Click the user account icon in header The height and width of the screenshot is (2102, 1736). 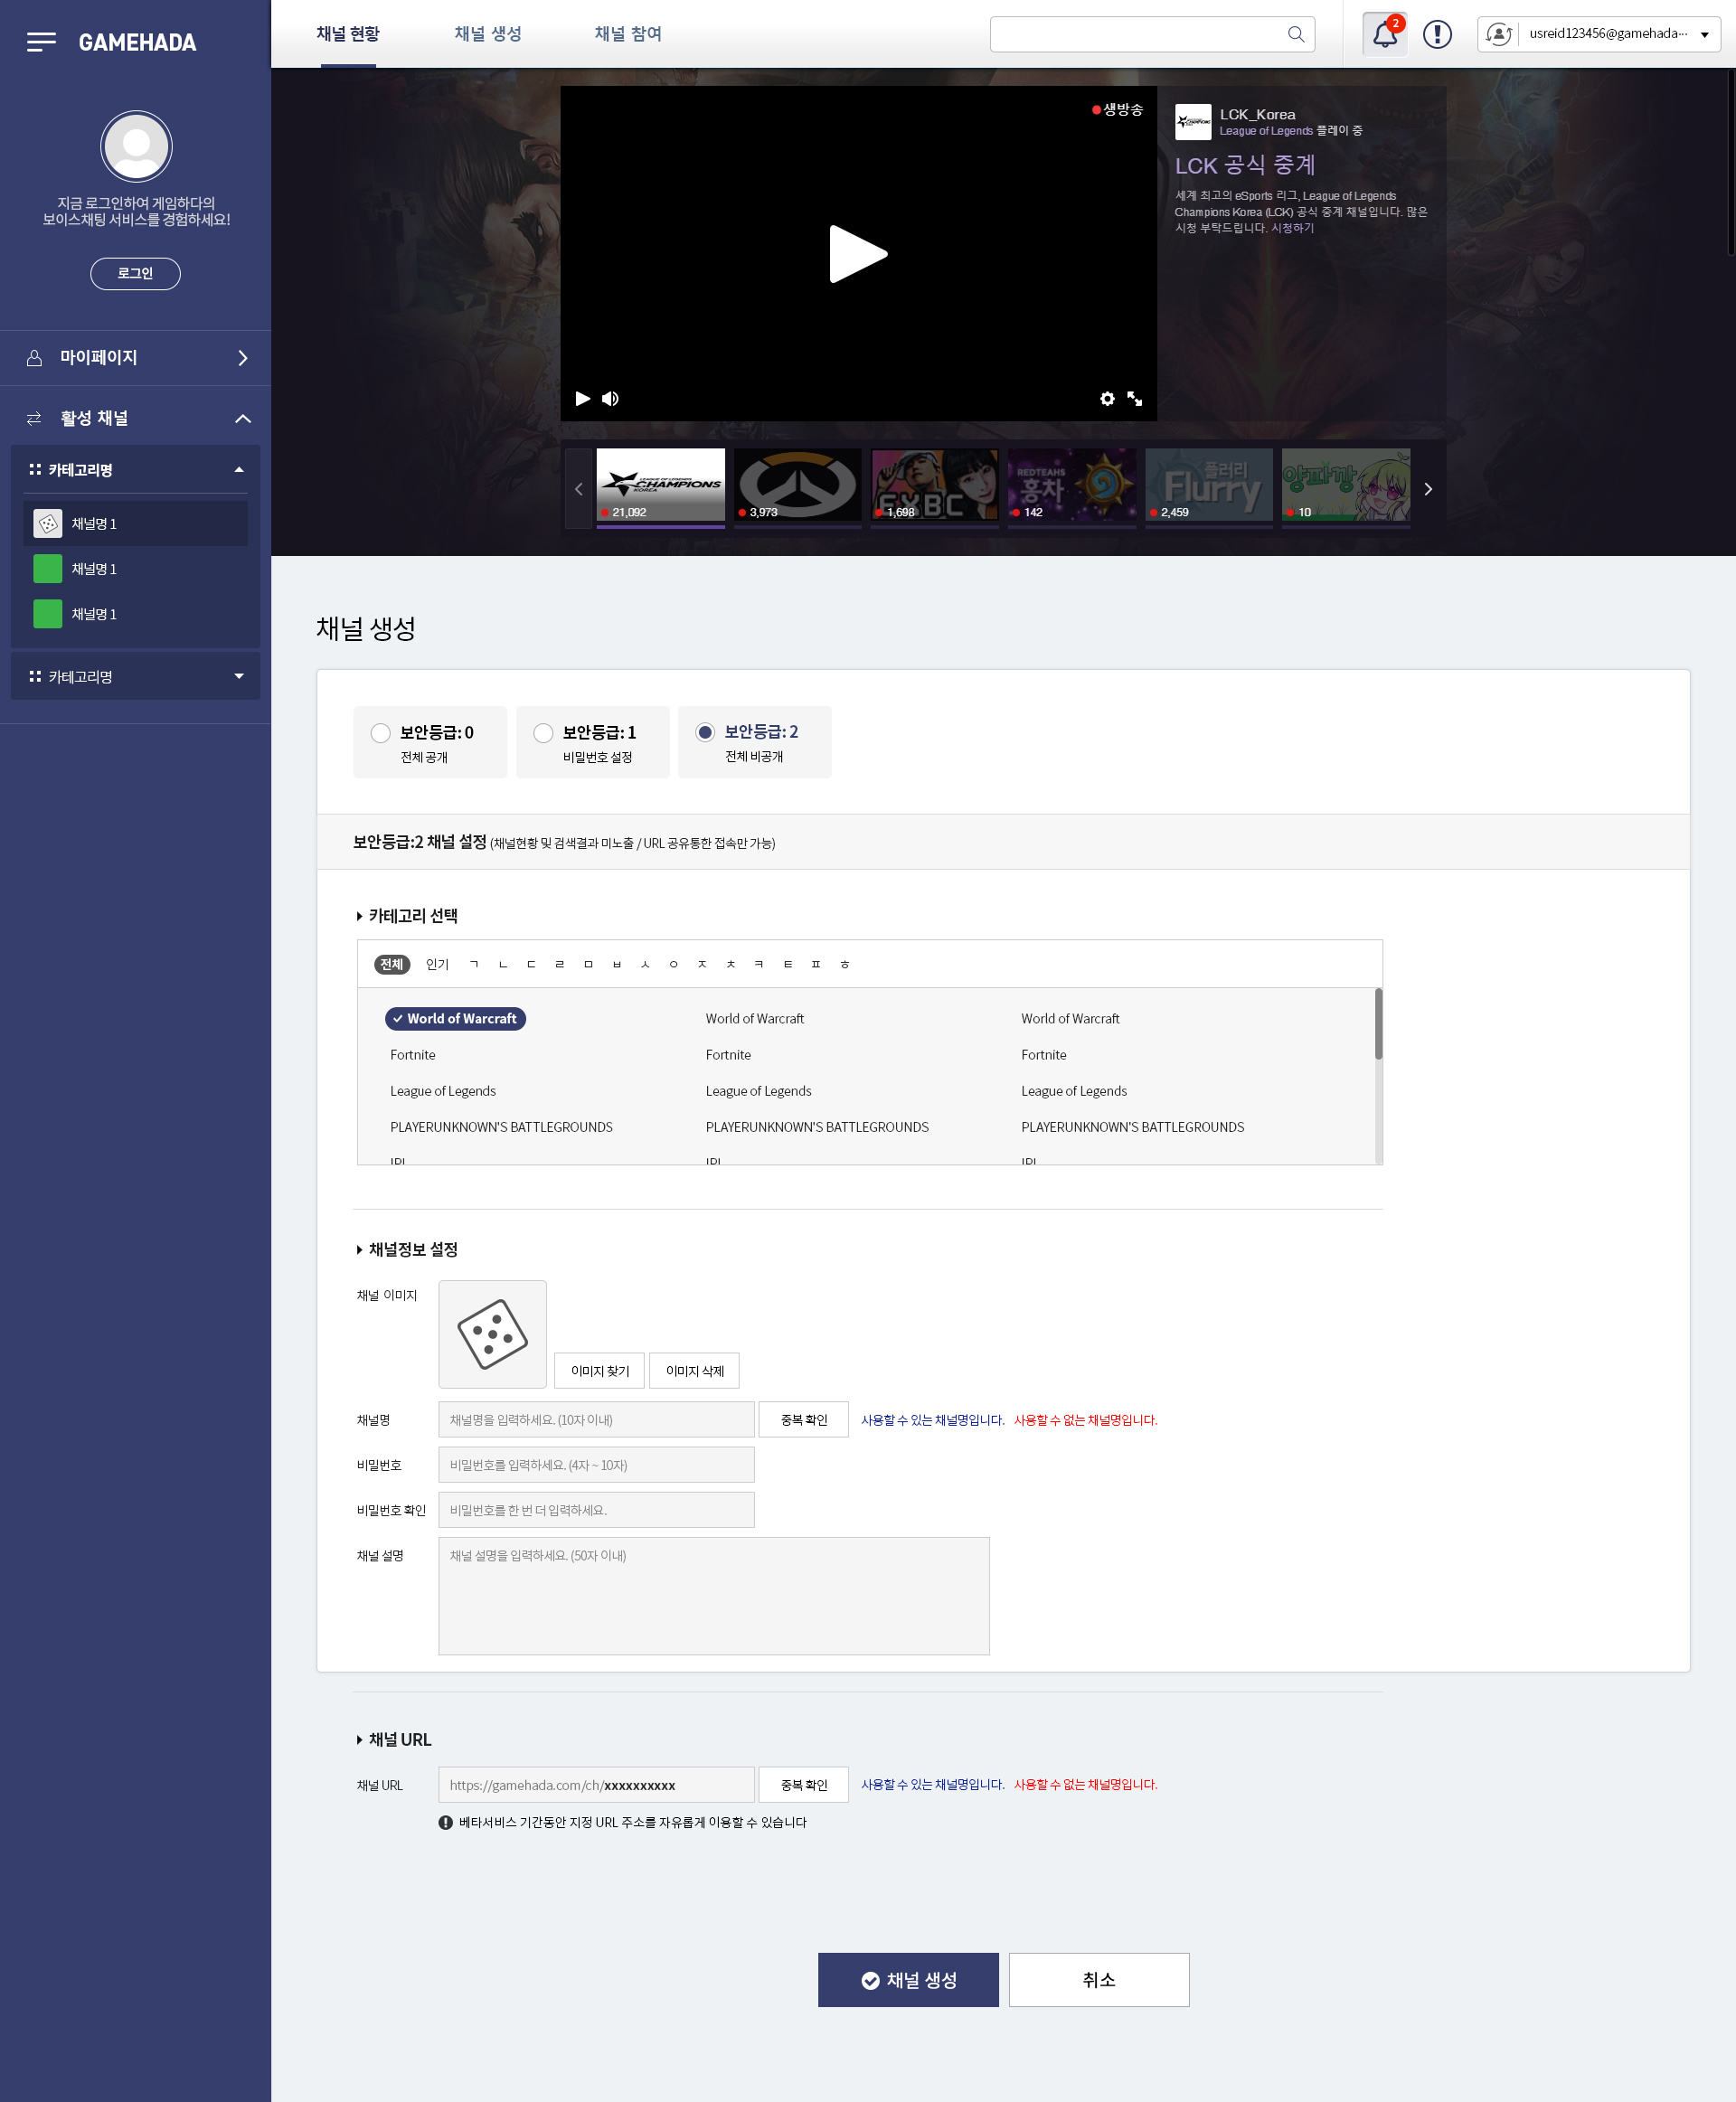pos(1498,34)
